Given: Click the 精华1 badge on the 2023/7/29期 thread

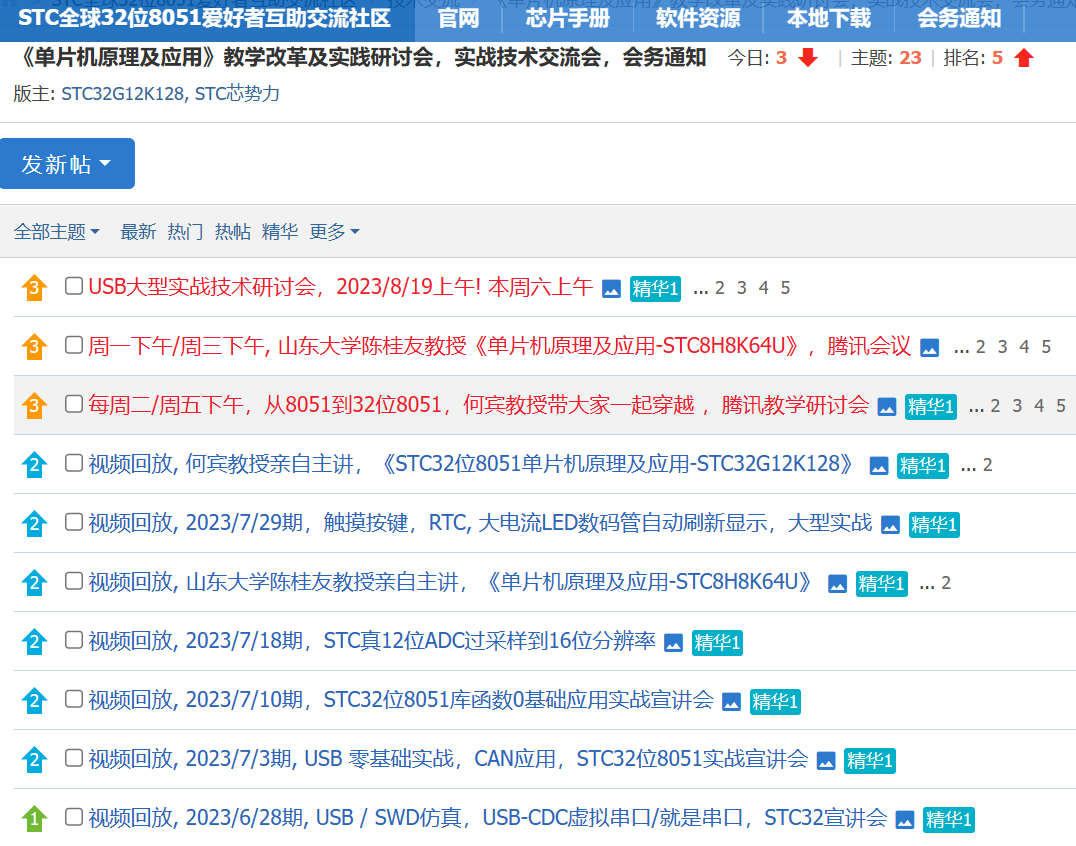Looking at the screenshot, I should (934, 525).
